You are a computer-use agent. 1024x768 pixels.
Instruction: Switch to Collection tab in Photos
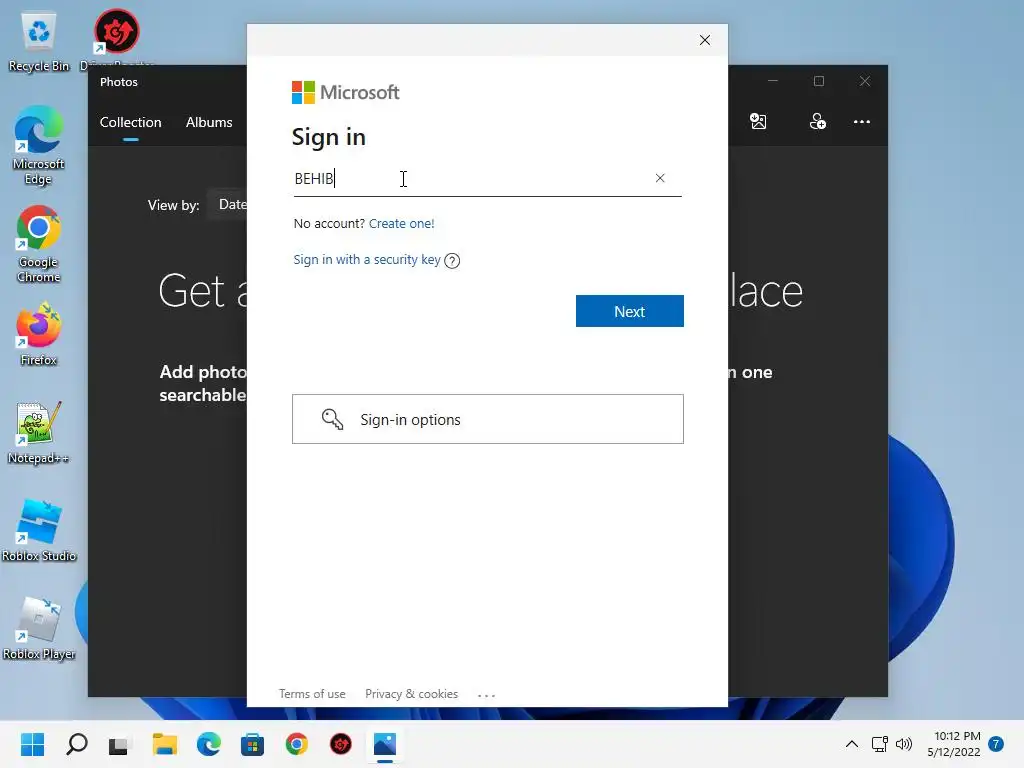coord(131,122)
